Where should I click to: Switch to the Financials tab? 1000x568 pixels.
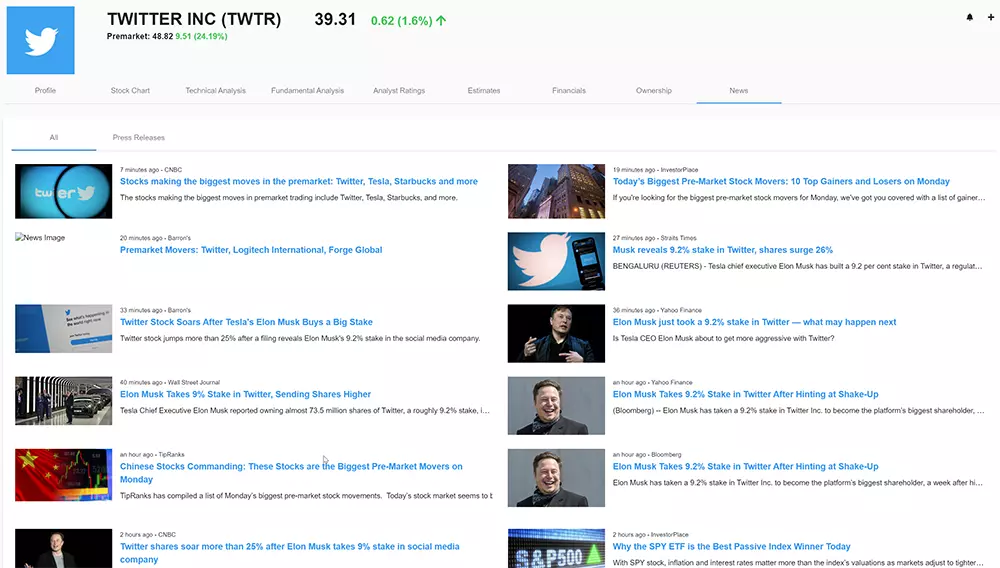point(569,91)
